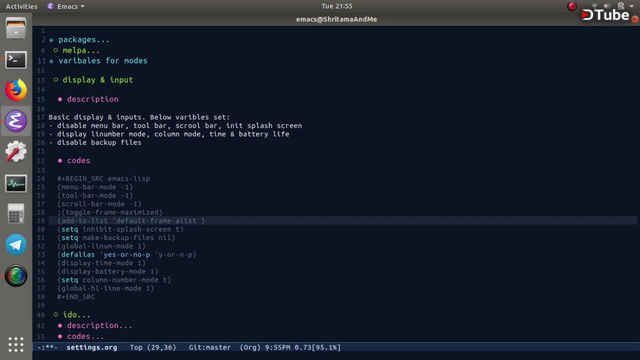Place cursor on ;(toggle-frame-maximized) line
The width and height of the screenshot is (640, 360).
pos(110,212)
